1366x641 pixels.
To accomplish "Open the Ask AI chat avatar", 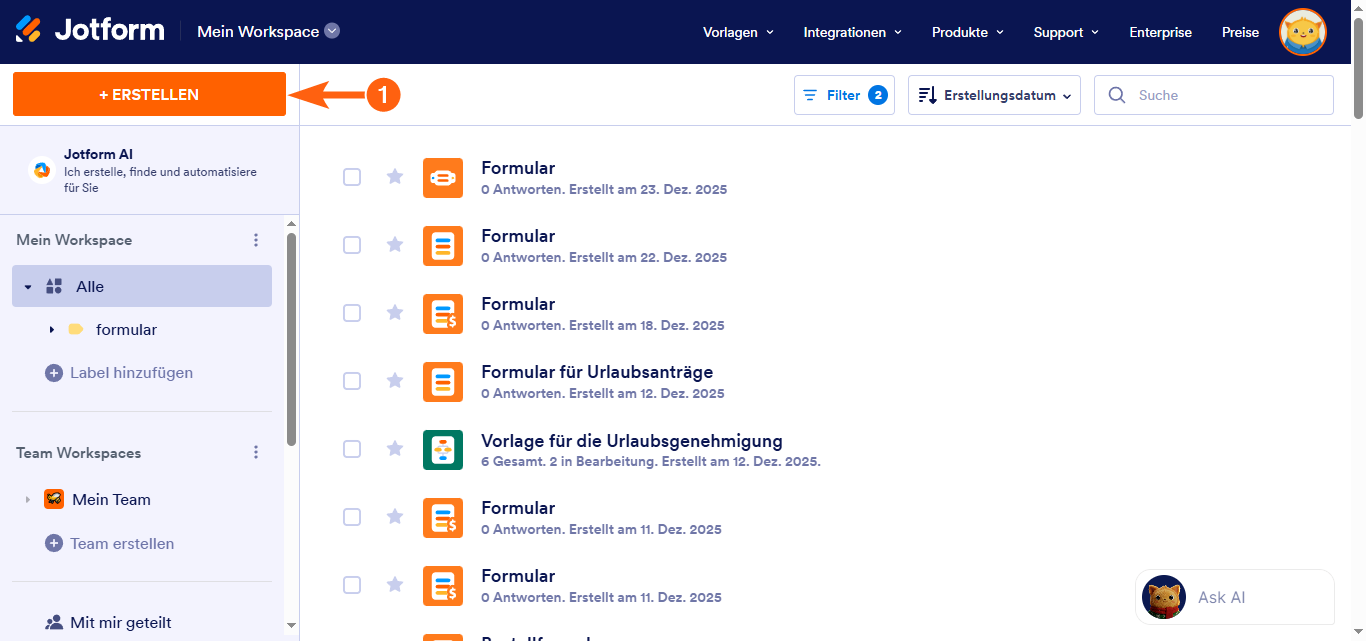I will tap(1162, 597).
